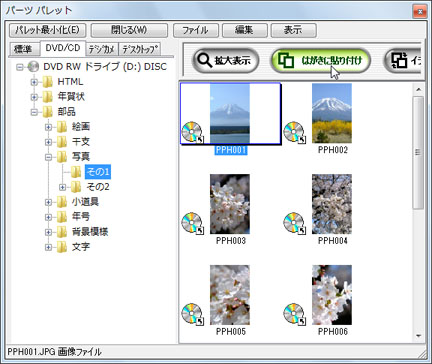432x364 pixels.
Task: Expand the 小道具 folder node
Action: tap(48, 202)
